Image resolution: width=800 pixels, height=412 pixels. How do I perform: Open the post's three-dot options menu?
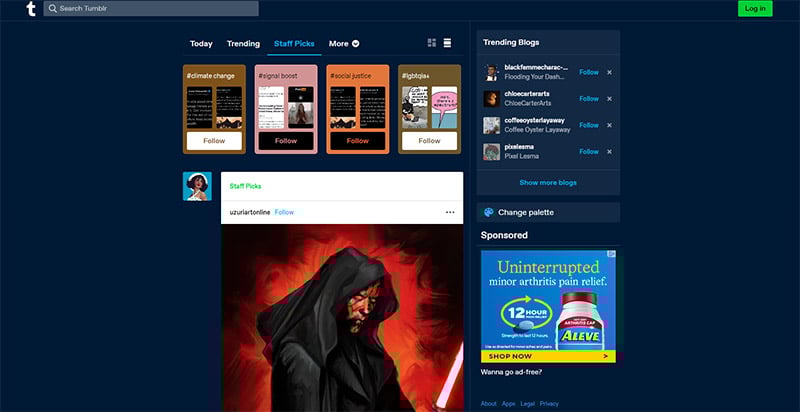coord(450,212)
